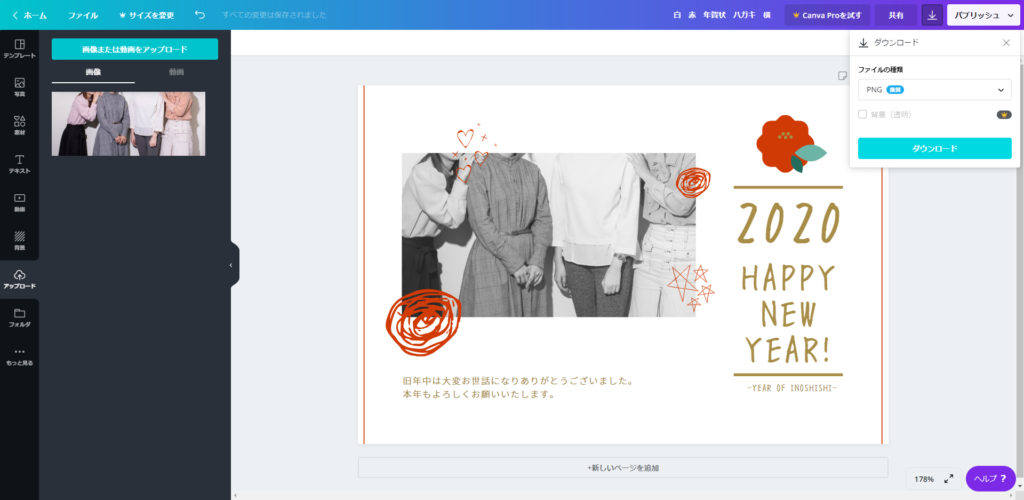Image resolution: width=1024 pixels, height=500 pixels.
Task: Open the 背景 (Background) sidebar panel
Action: (x=19, y=239)
